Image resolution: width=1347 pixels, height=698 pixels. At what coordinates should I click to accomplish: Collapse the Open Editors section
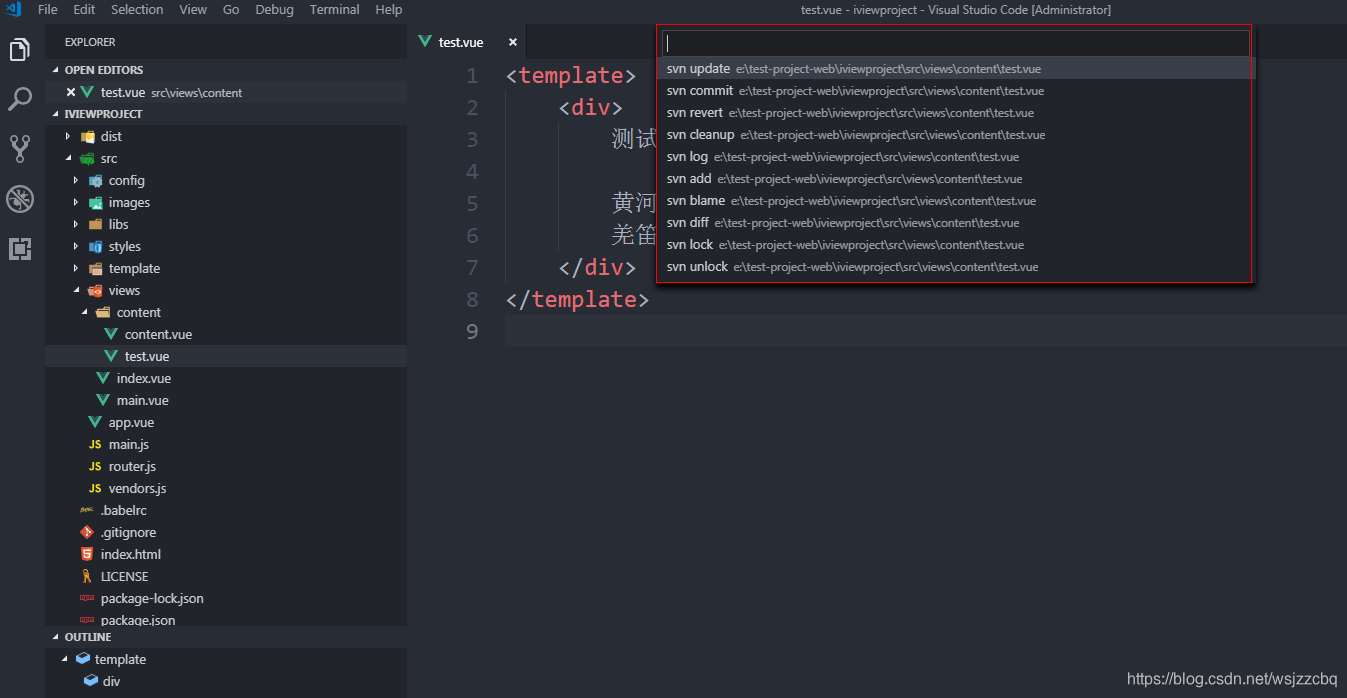56,70
